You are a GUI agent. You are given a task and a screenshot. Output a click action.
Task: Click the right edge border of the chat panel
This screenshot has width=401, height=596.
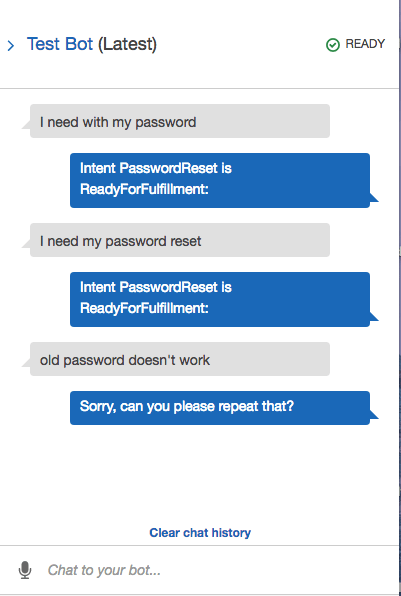pyautogui.click(x=399, y=298)
